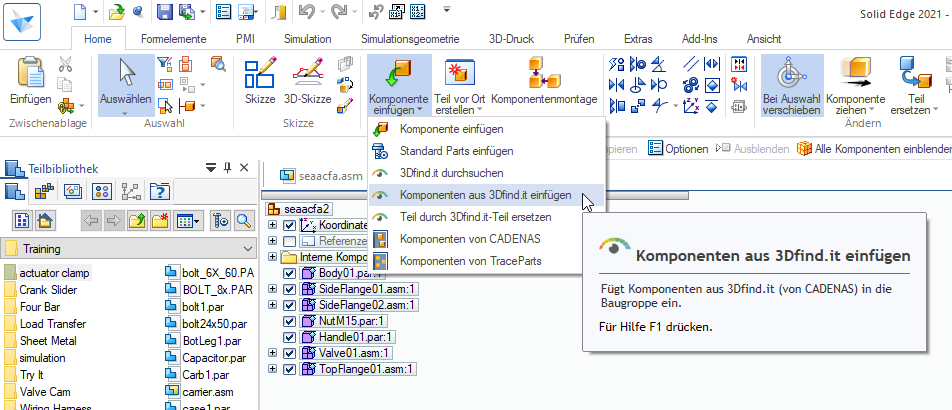Select menu item Standard Parts einfügen
Screen dimensions: 952x410
pos(486,151)
